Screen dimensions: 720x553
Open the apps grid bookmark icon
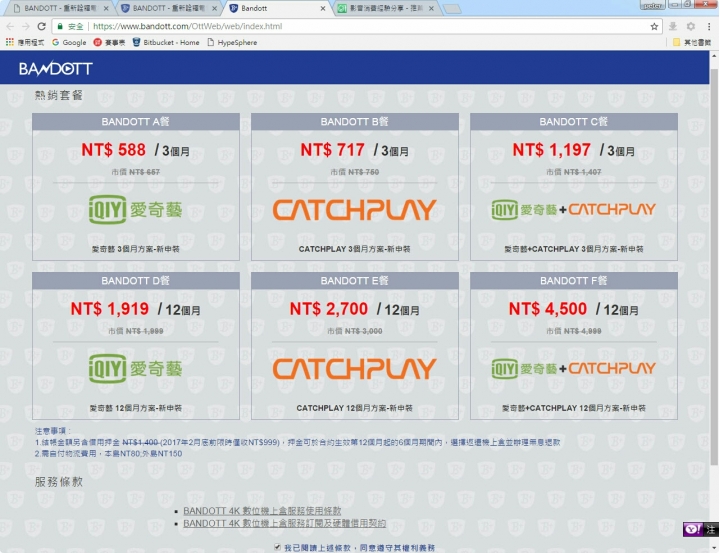[x=10, y=42]
